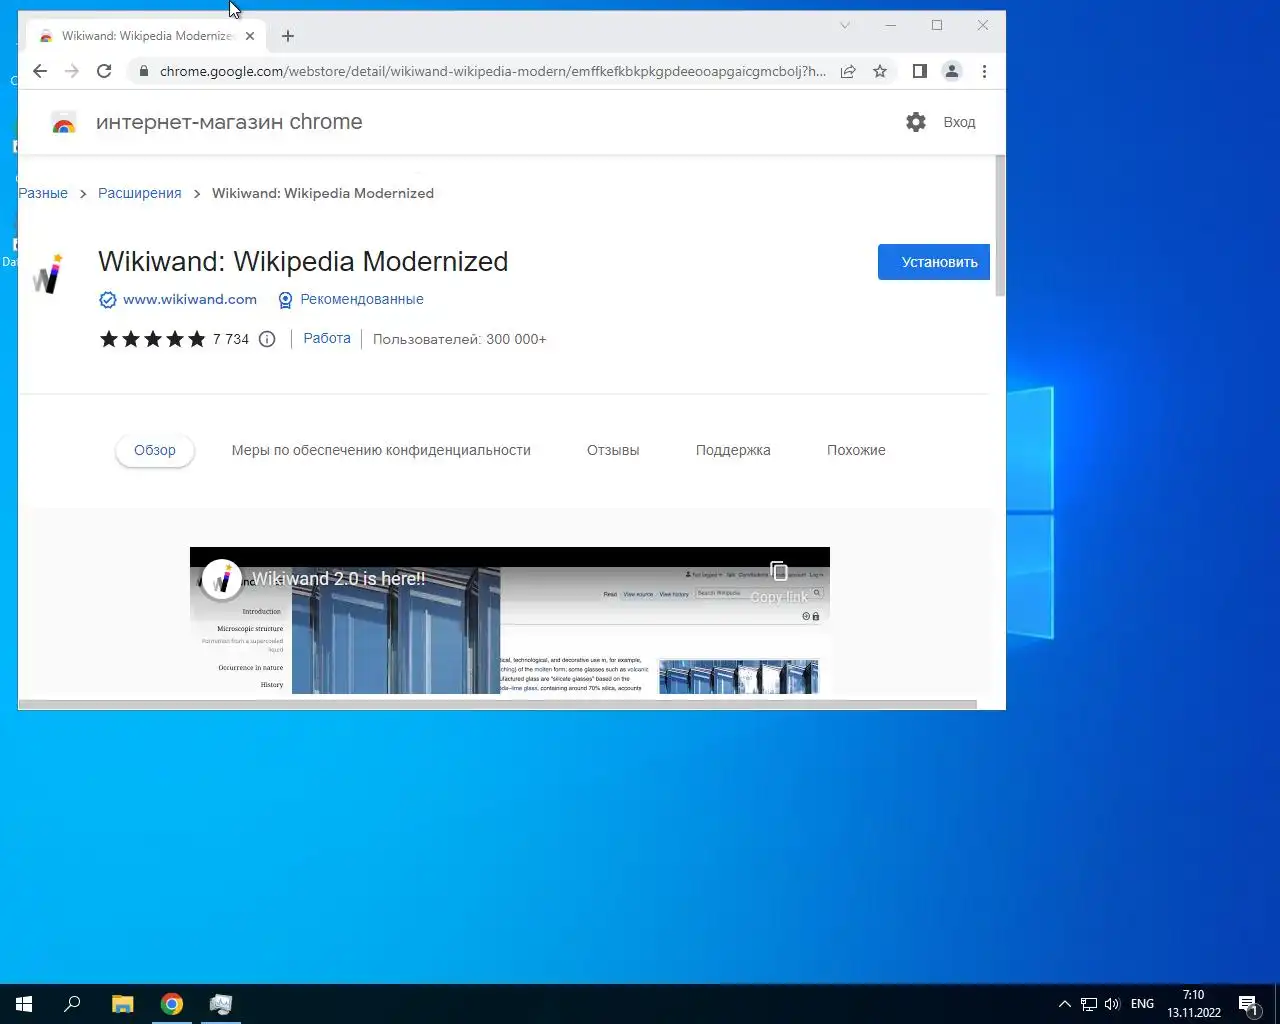Open Chrome three-dot menu
The width and height of the screenshot is (1280, 1024).
tap(984, 71)
